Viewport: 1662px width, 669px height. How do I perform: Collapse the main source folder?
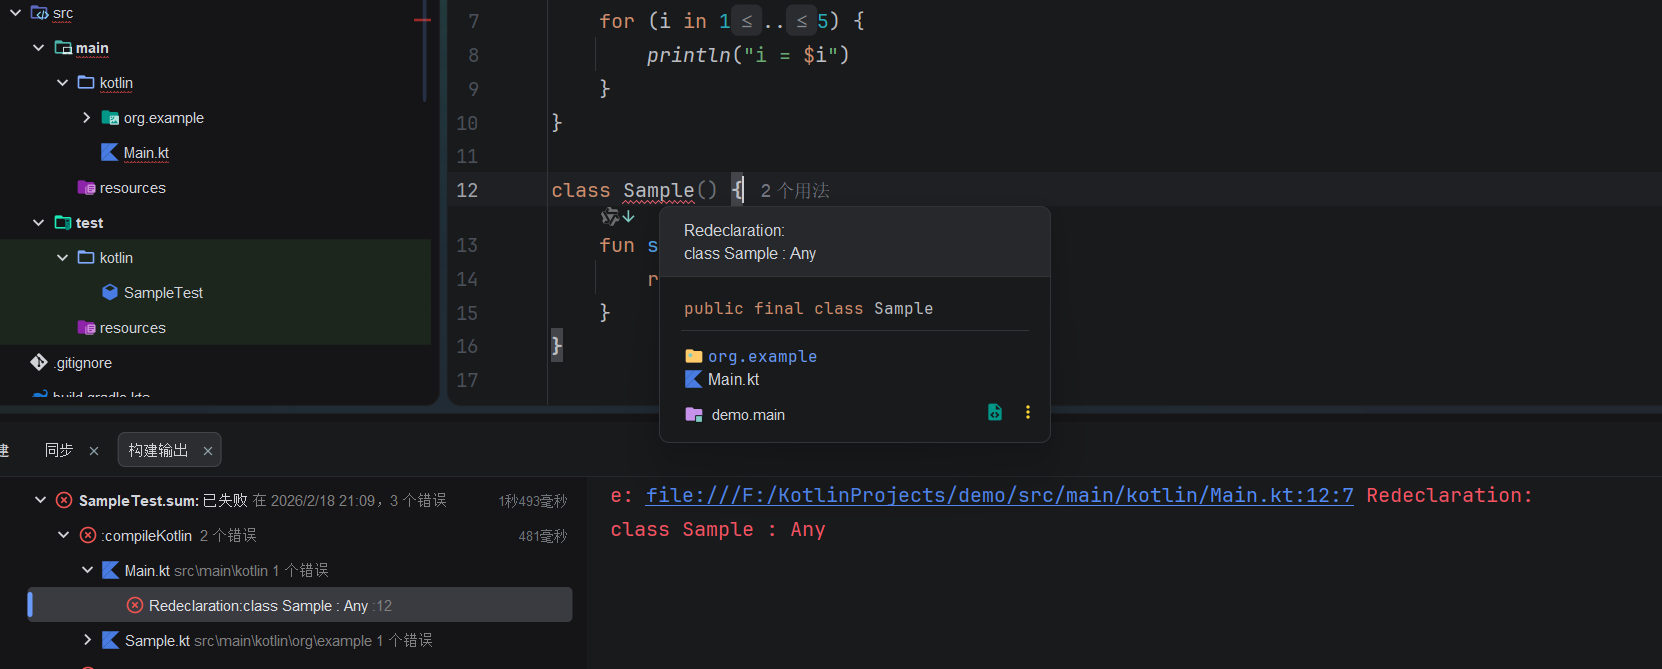[x=39, y=47]
